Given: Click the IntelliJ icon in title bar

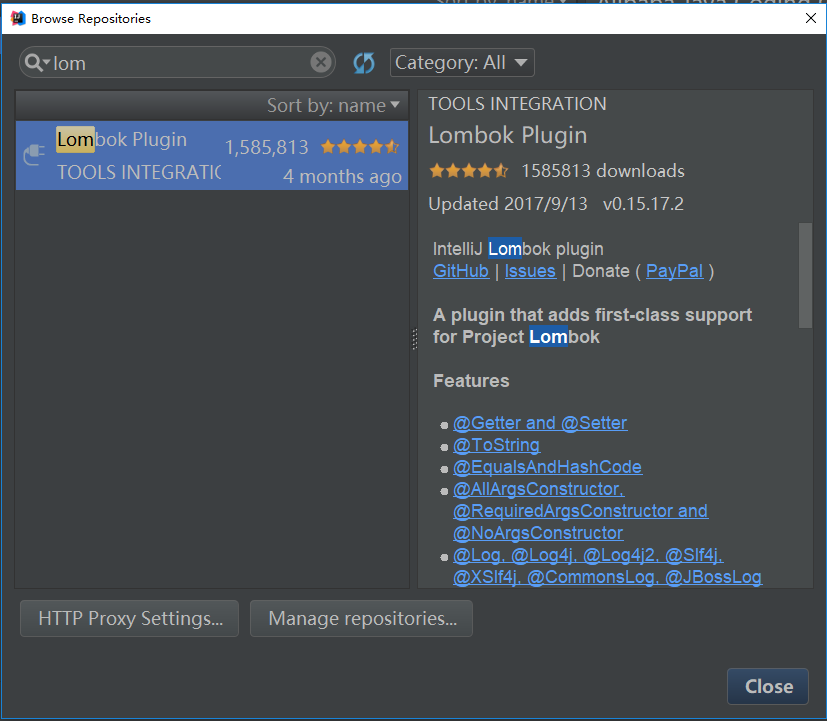Looking at the screenshot, I should (17, 18).
